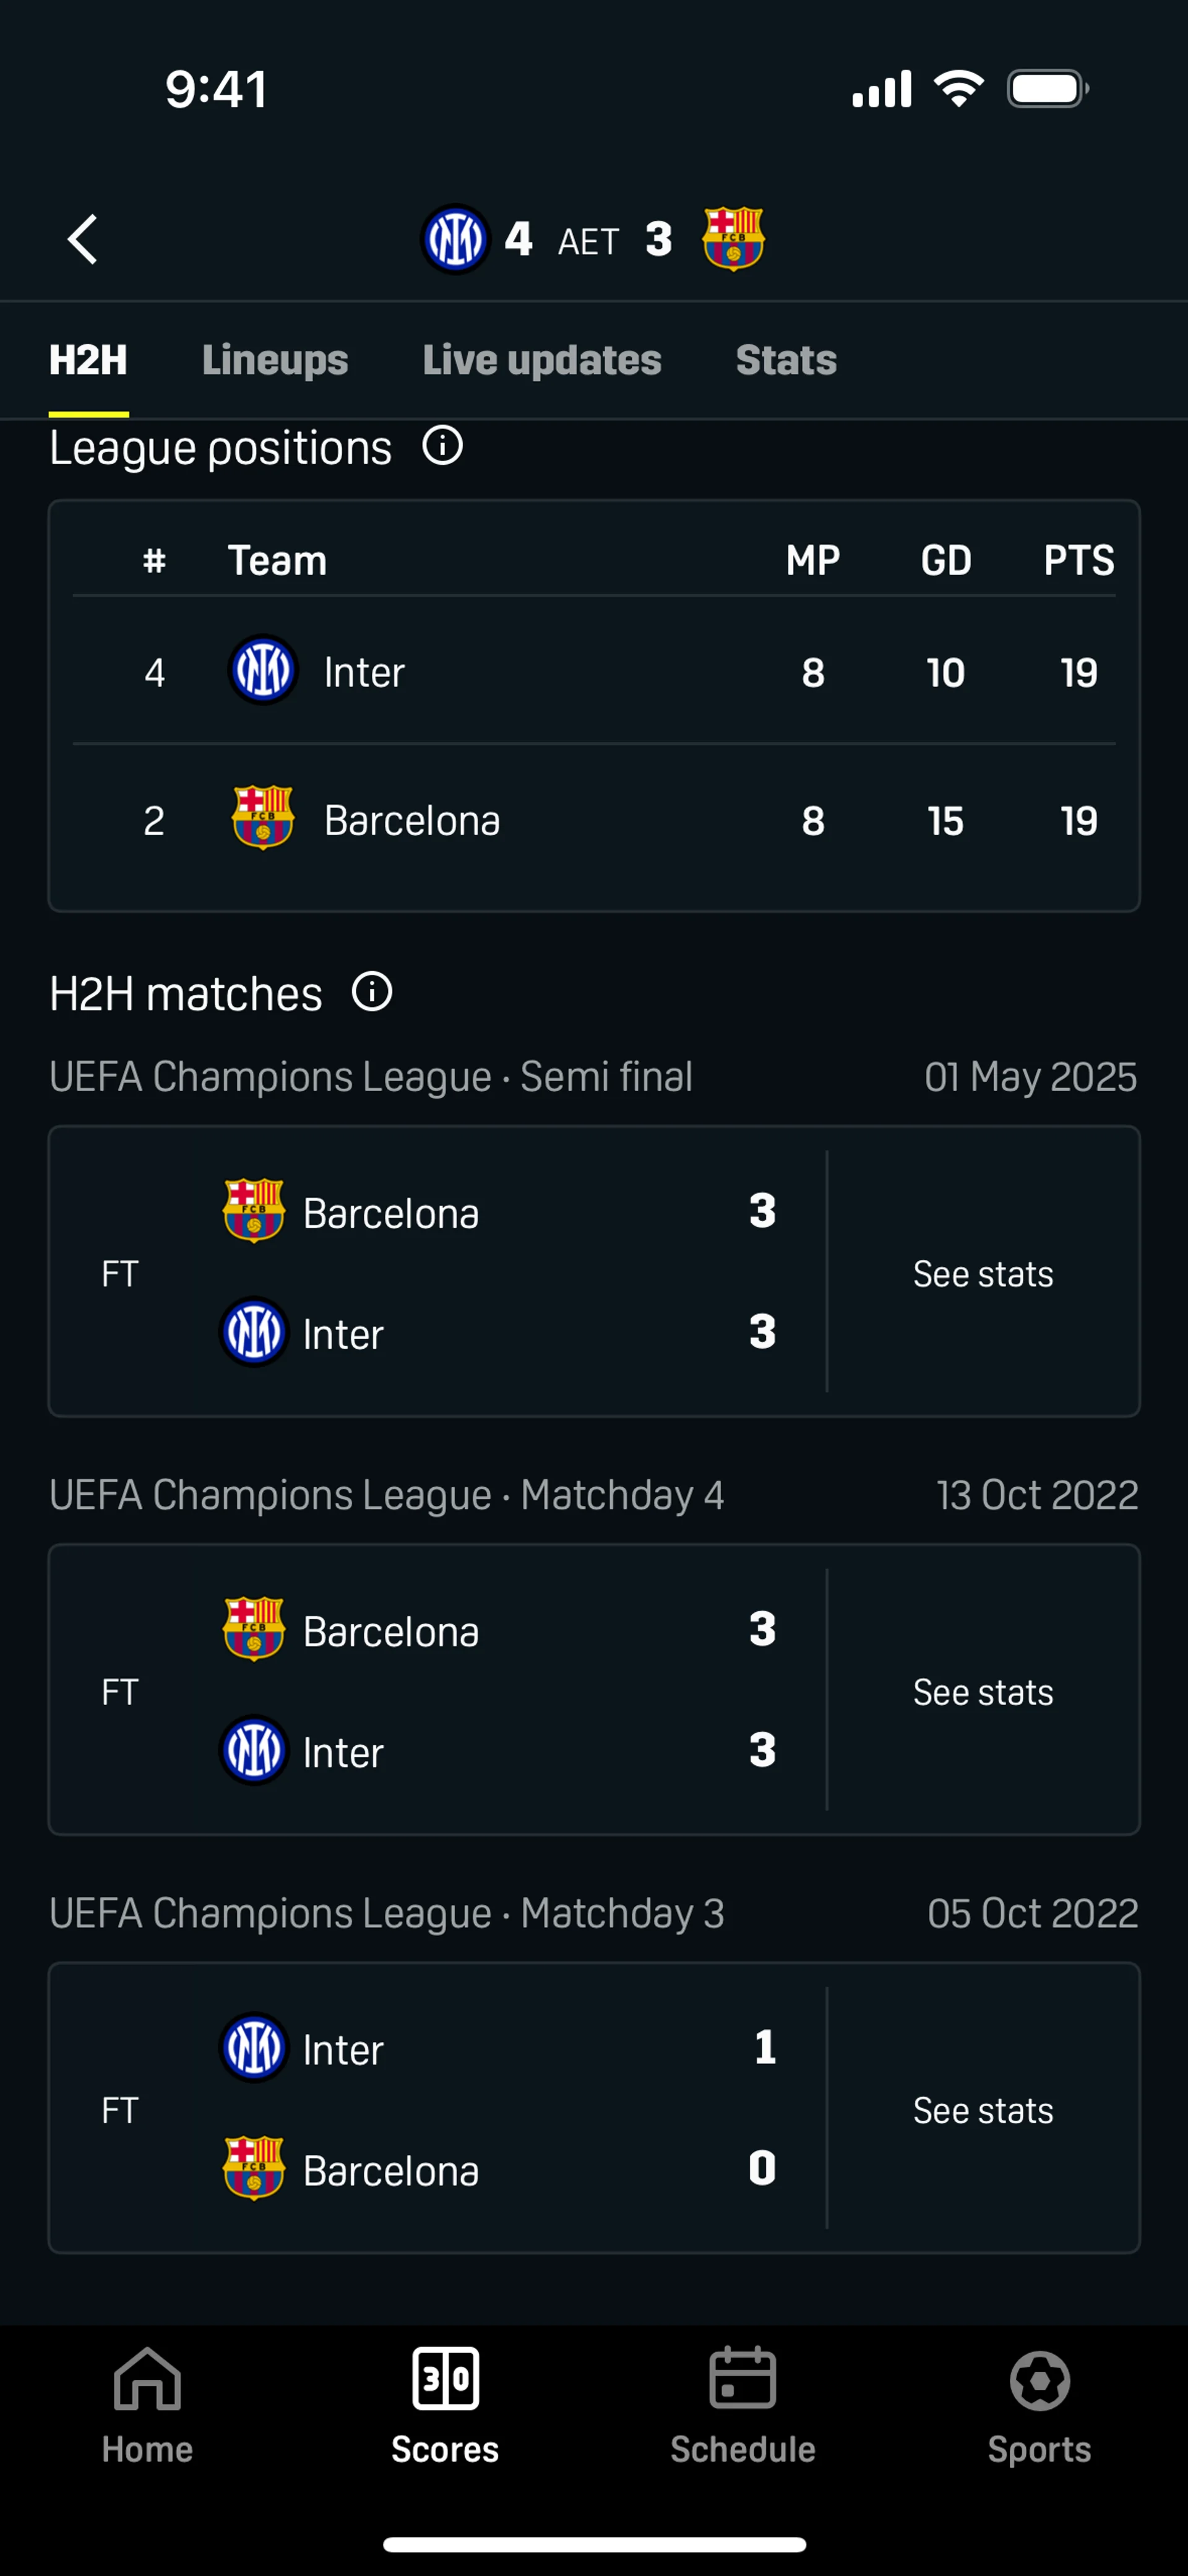Switch to the Live updates tab

coord(542,360)
